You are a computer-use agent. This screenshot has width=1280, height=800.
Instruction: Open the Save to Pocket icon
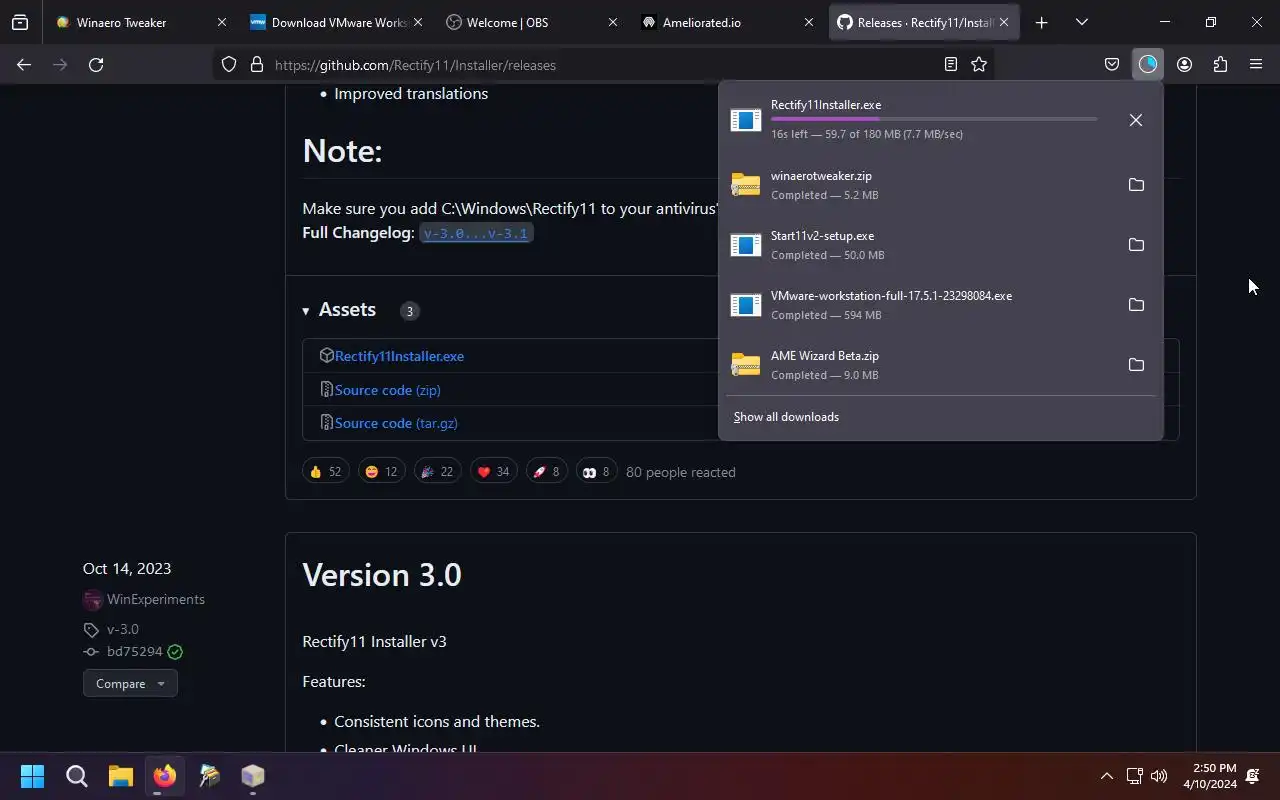tap(1111, 65)
